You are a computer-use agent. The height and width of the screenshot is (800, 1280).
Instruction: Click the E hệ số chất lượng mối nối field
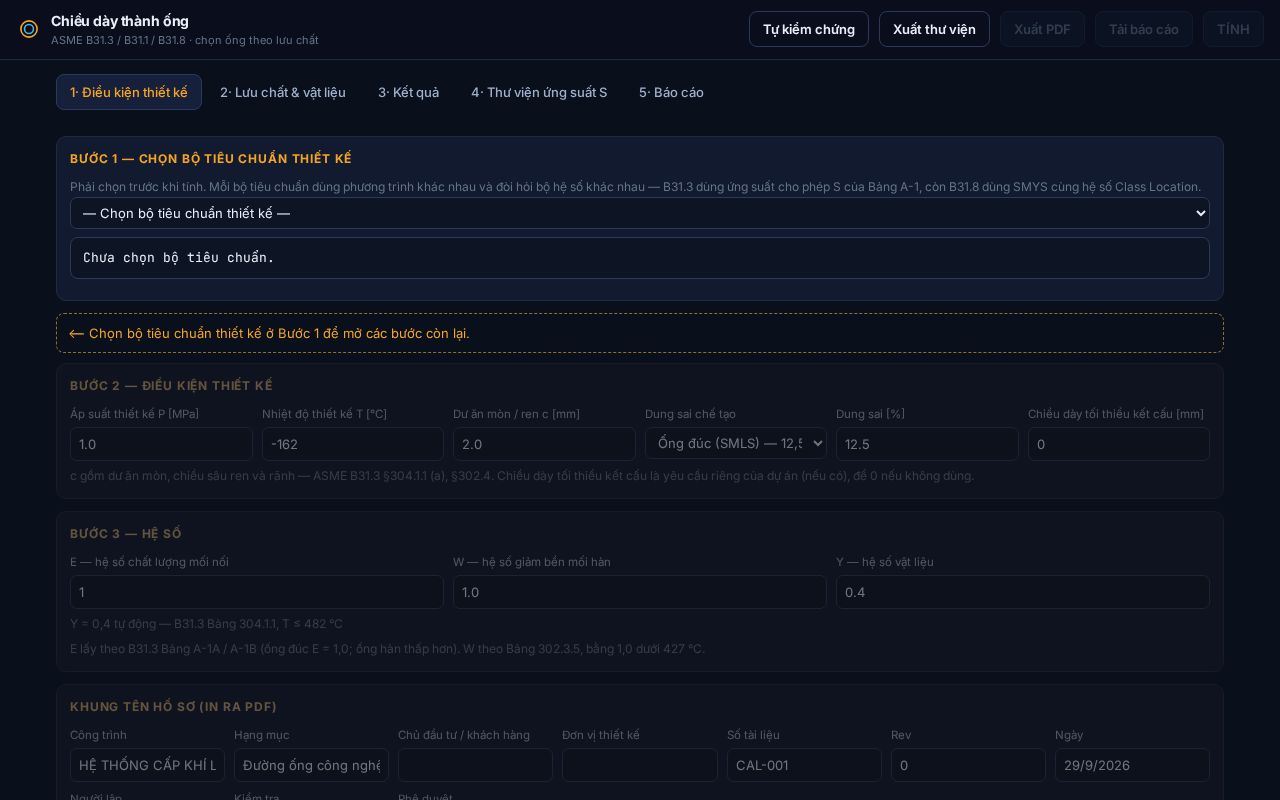[257, 592]
